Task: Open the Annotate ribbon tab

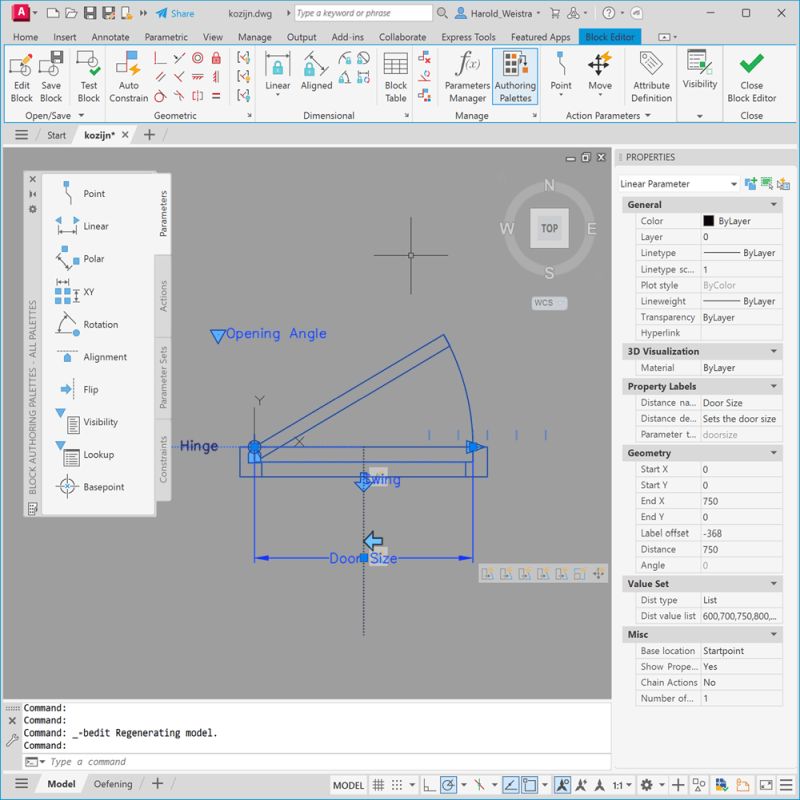Action: point(110,37)
